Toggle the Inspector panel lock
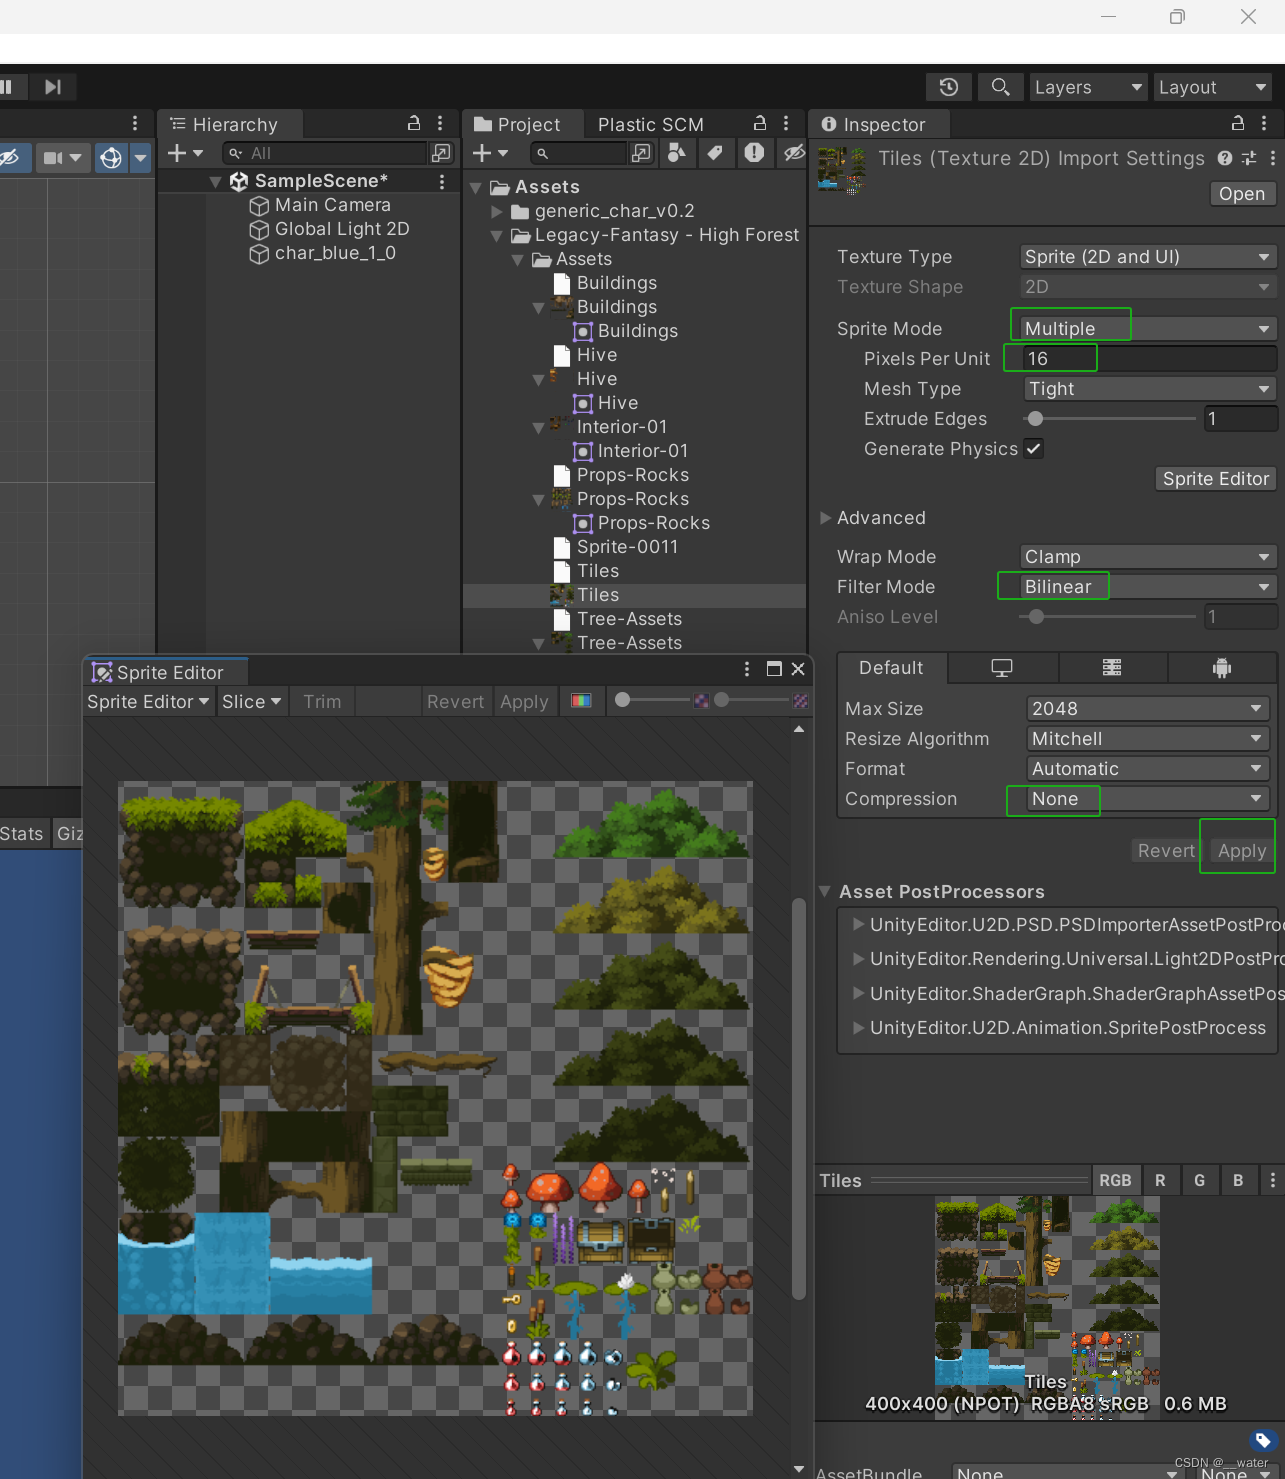This screenshot has height=1479, width=1285. tap(1238, 123)
